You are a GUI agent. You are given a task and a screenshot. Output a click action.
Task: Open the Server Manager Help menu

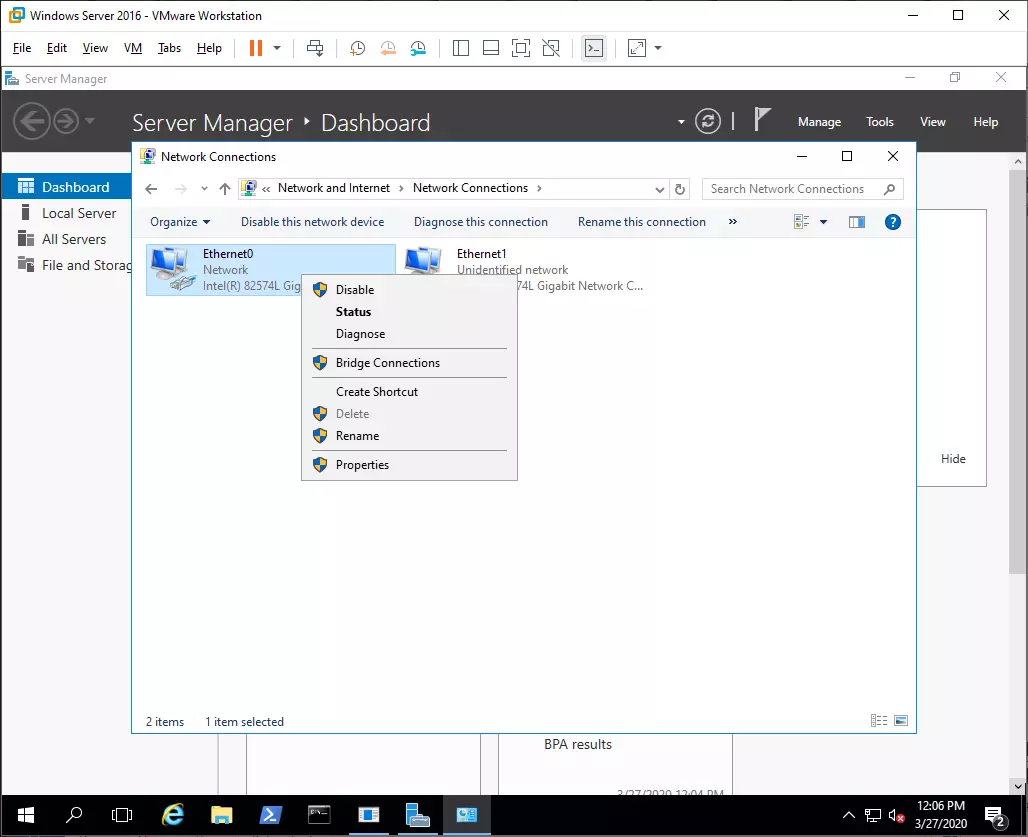pos(985,122)
